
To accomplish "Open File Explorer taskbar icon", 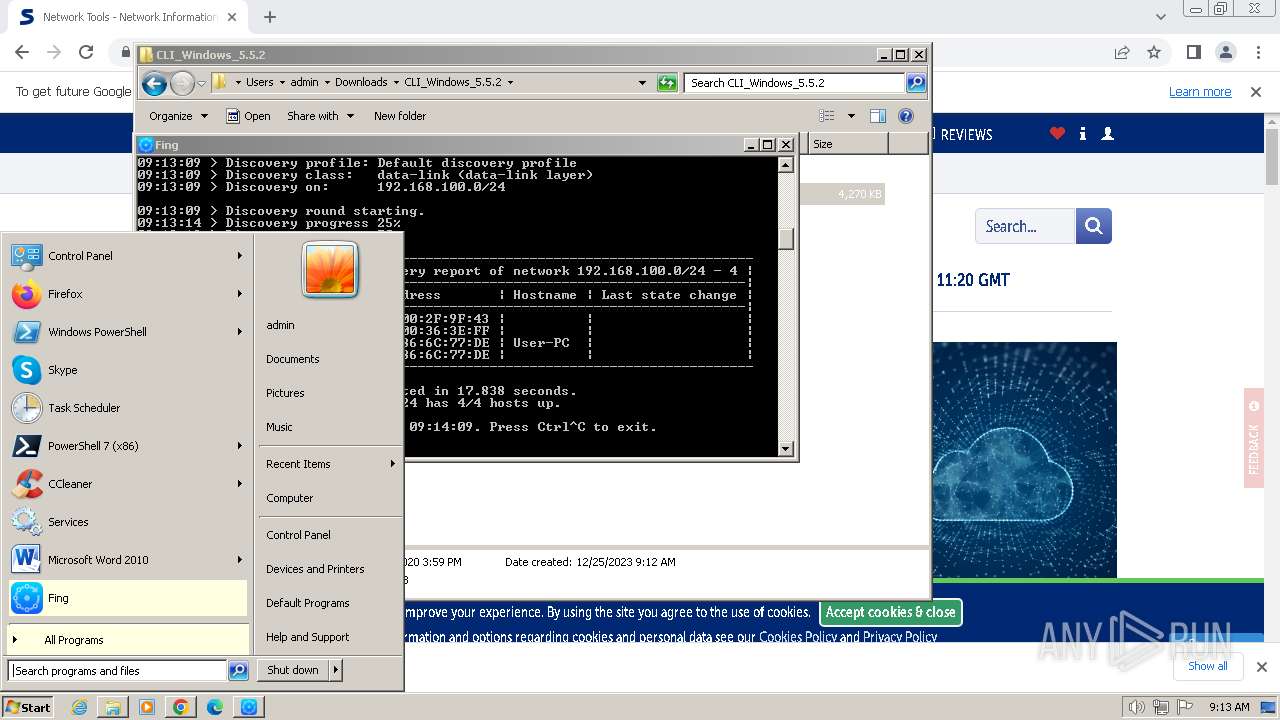I will 113,707.
